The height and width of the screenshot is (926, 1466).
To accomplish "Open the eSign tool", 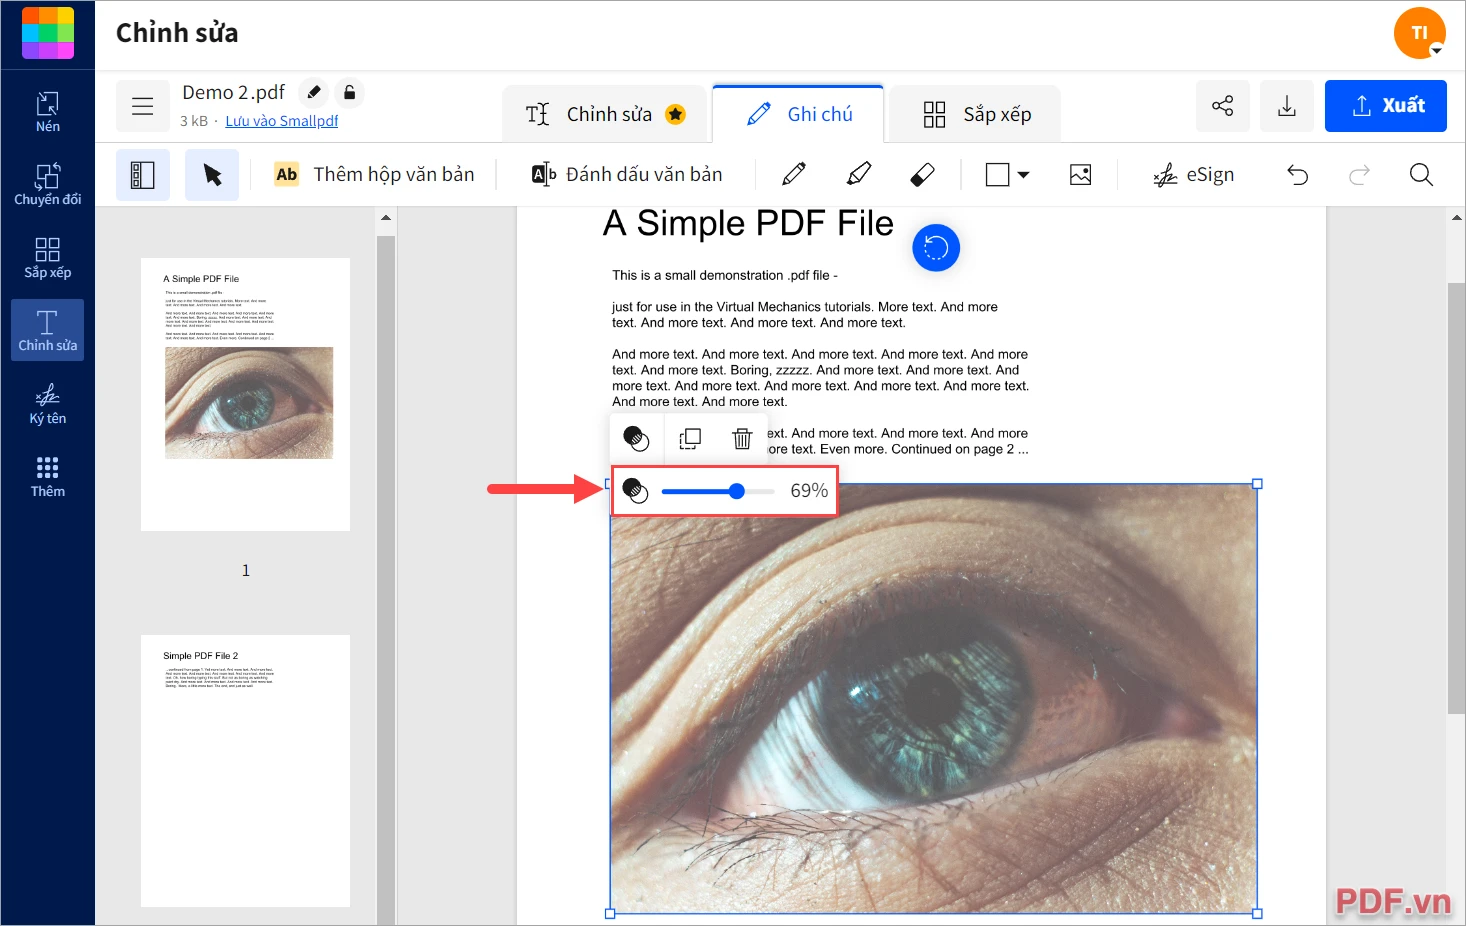I will pyautogui.click(x=1194, y=175).
